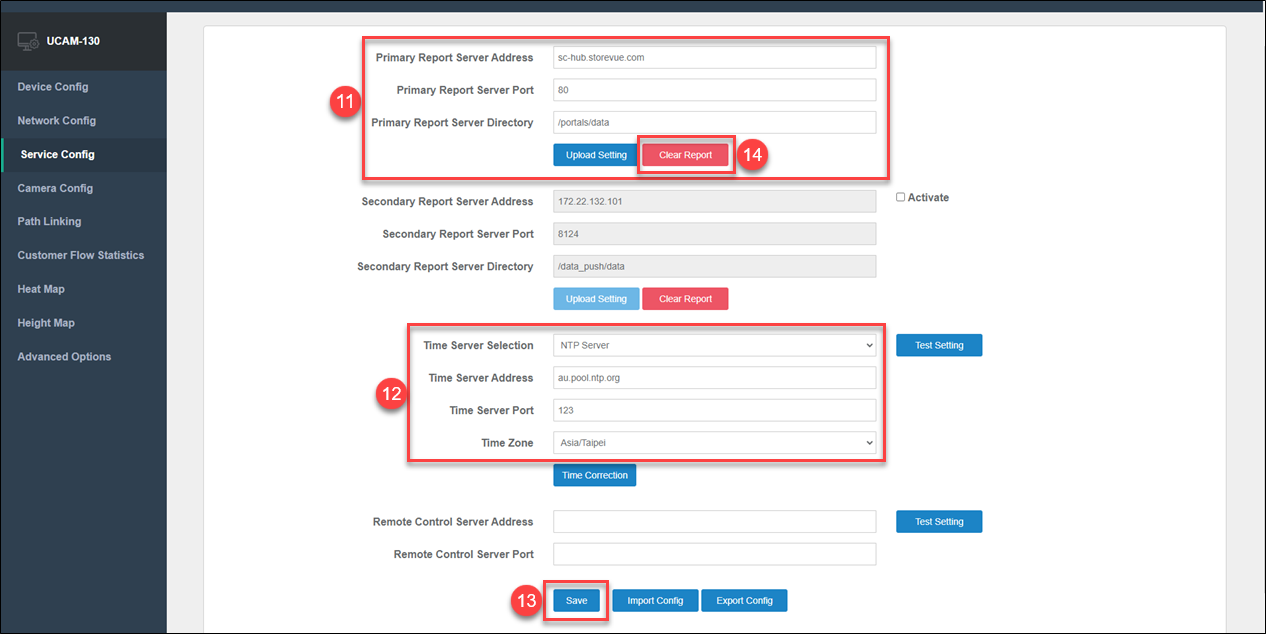Focus the Primary Report Server Address field
This screenshot has width=1266, height=634.
714,58
